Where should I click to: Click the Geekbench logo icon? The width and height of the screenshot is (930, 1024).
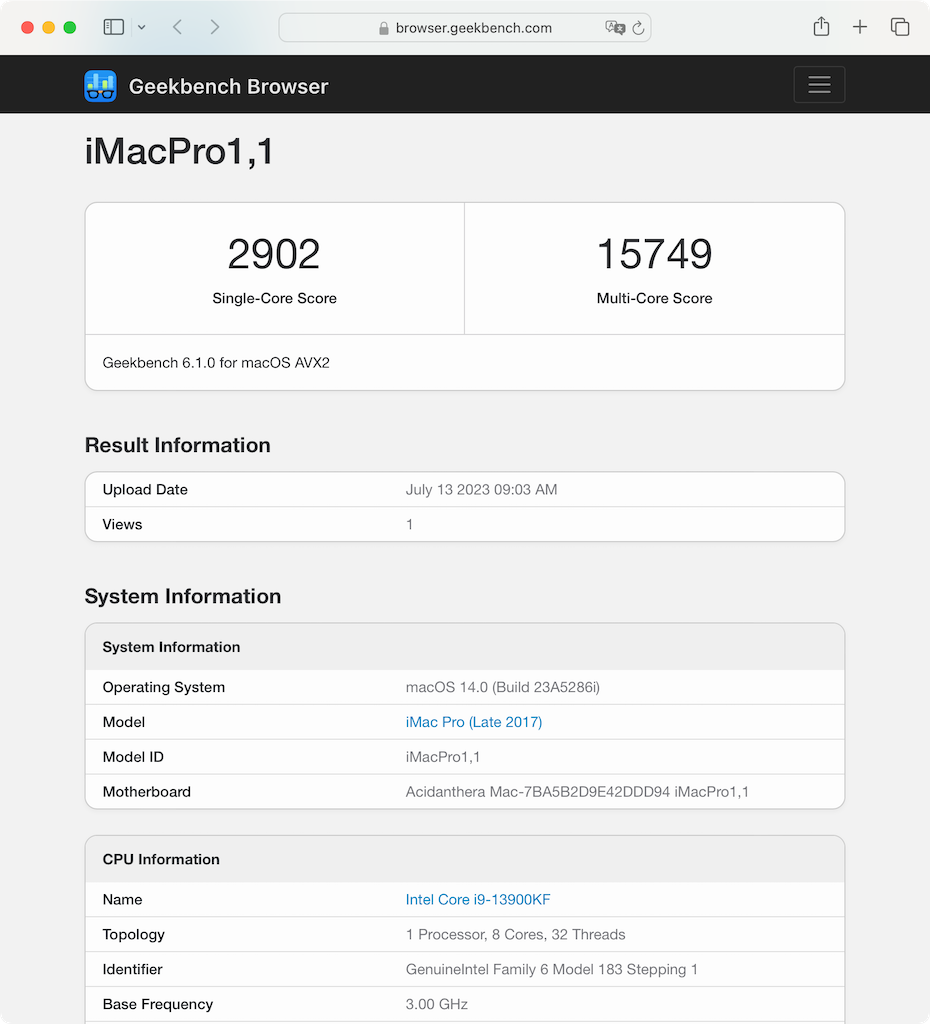click(x=101, y=86)
